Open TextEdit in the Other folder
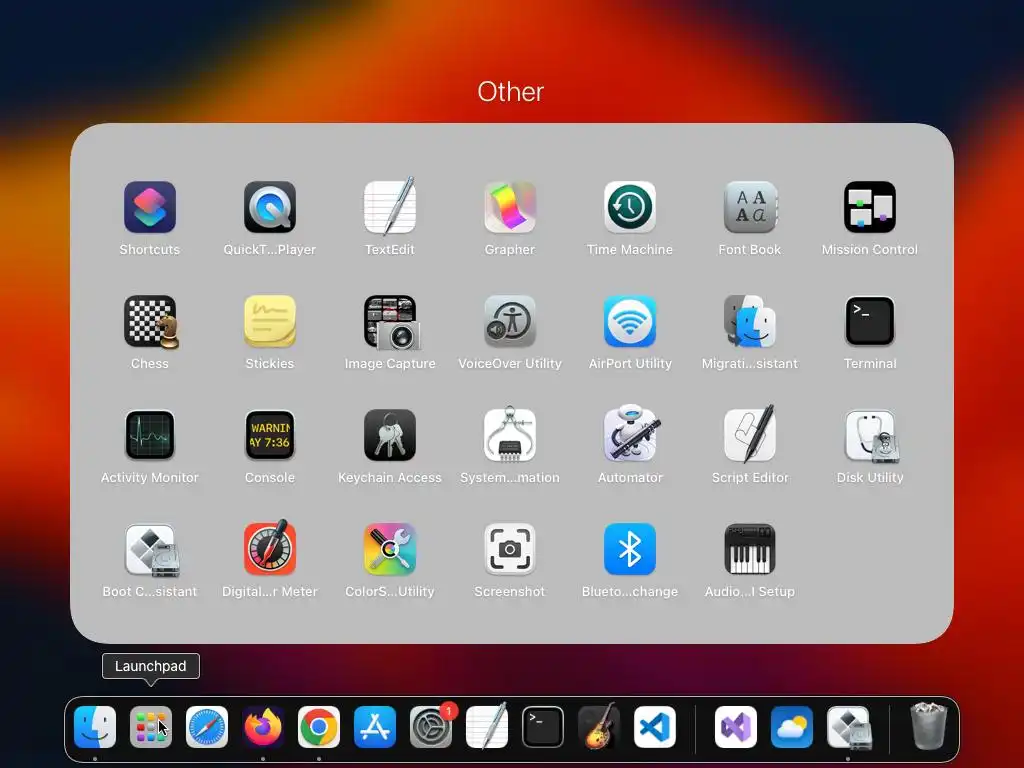 [390, 207]
